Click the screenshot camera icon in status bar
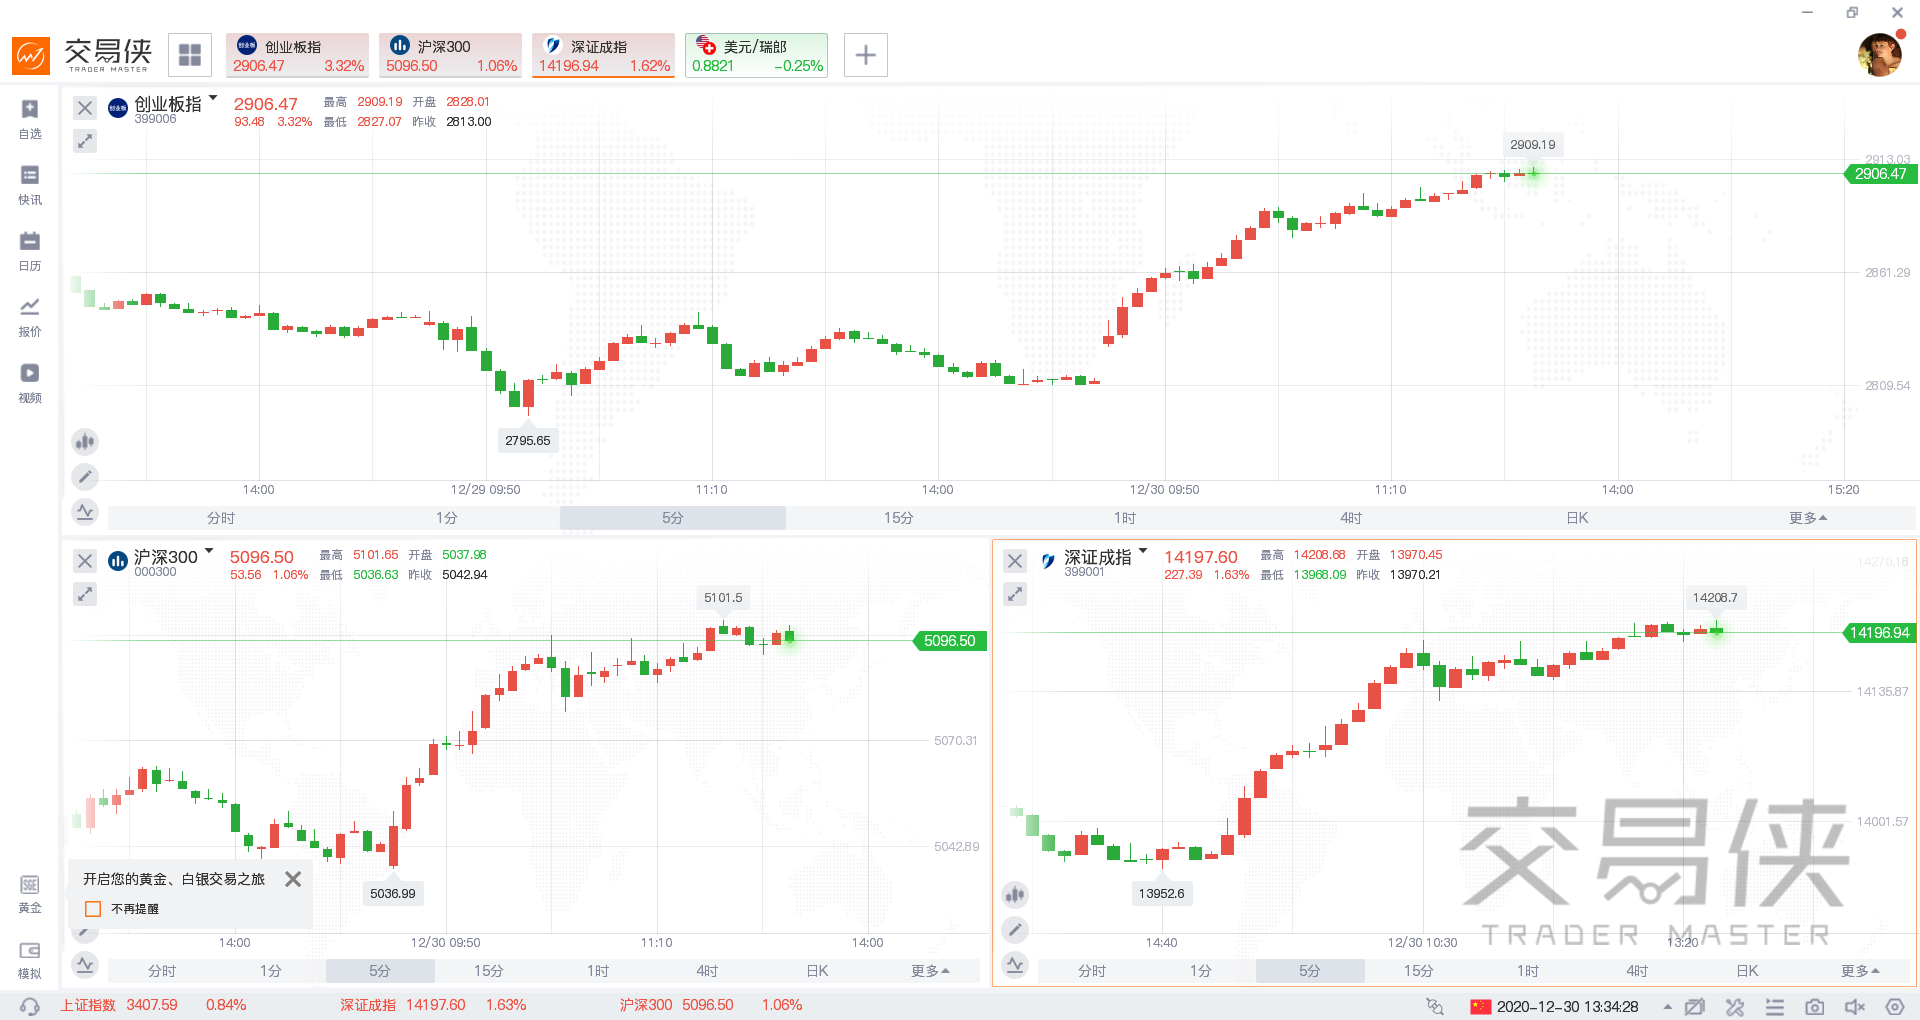This screenshot has width=1920, height=1020. [1814, 1006]
